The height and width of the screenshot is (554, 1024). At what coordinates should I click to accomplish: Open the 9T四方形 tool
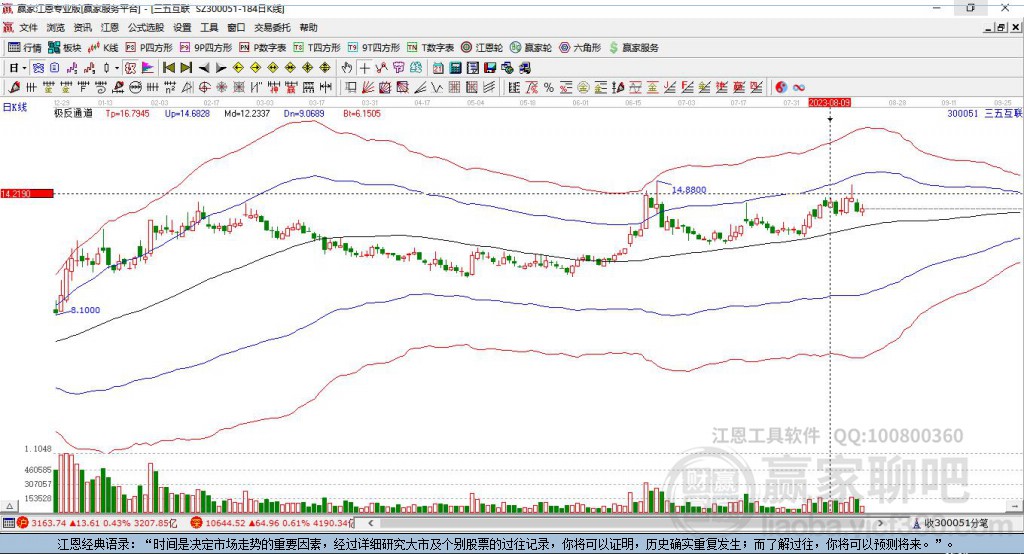(374, 48)
